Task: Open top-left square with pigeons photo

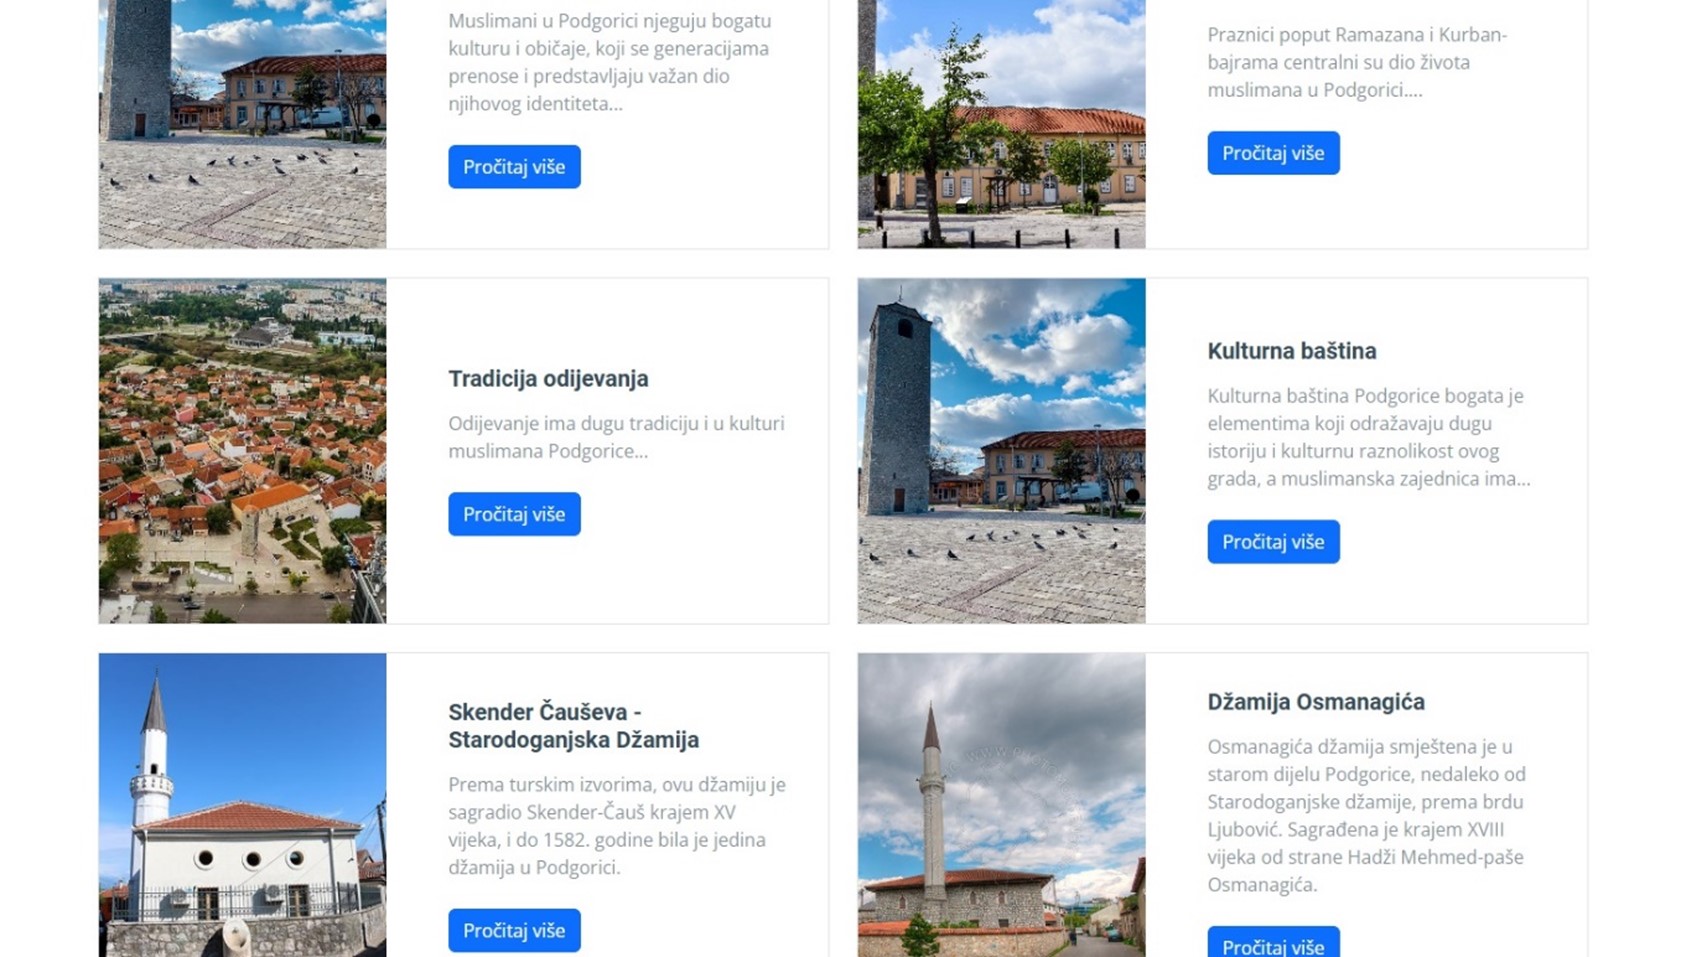Action: tap(242, 124)
